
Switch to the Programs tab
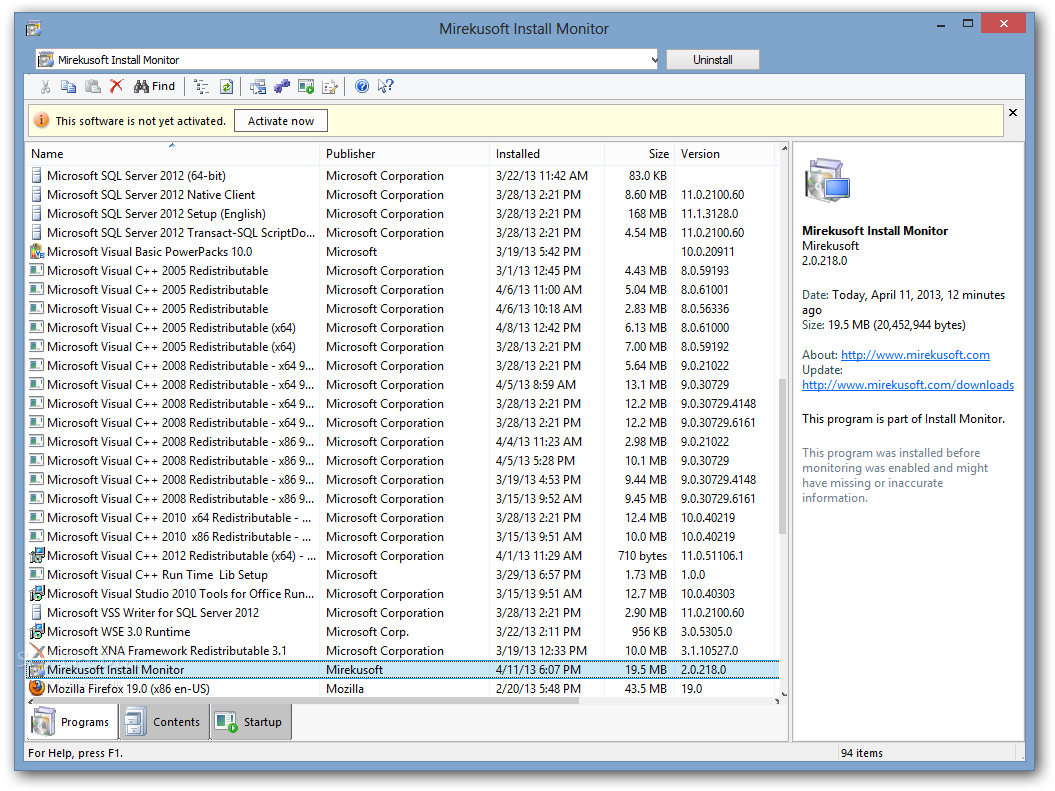pyautogui.click(x=73, y=722)
